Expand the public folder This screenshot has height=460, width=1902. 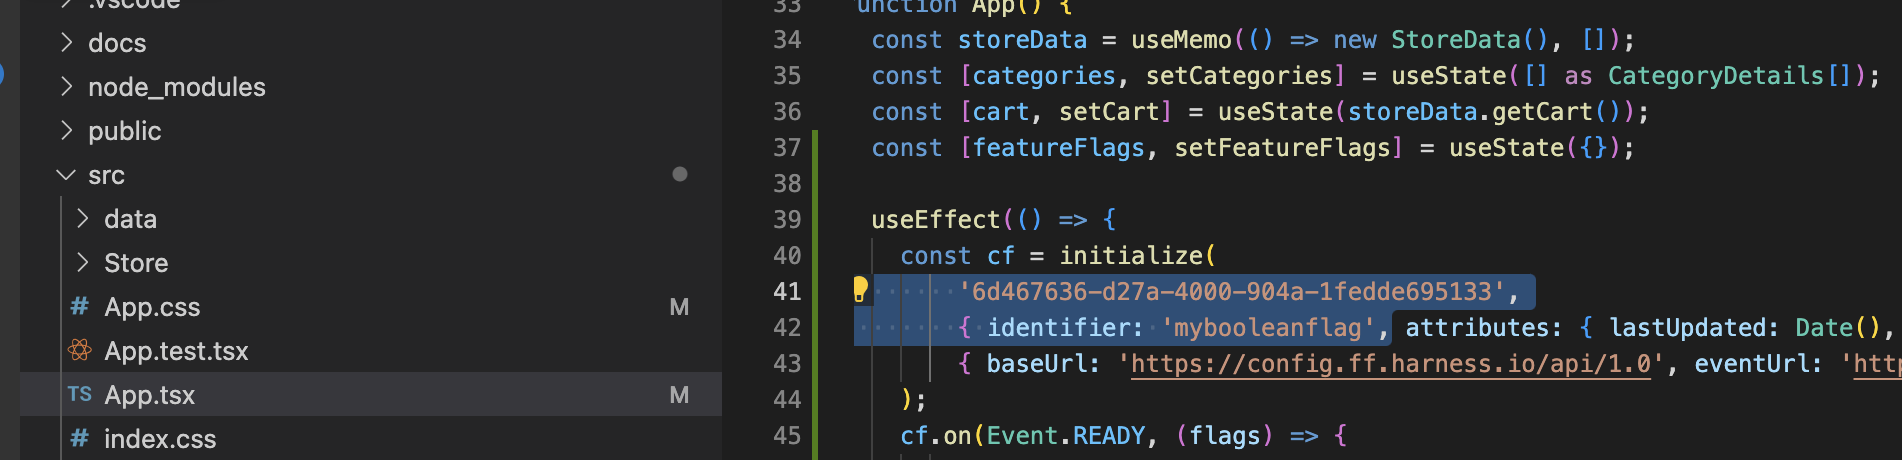pyautogui.click(x=67, y=131)
